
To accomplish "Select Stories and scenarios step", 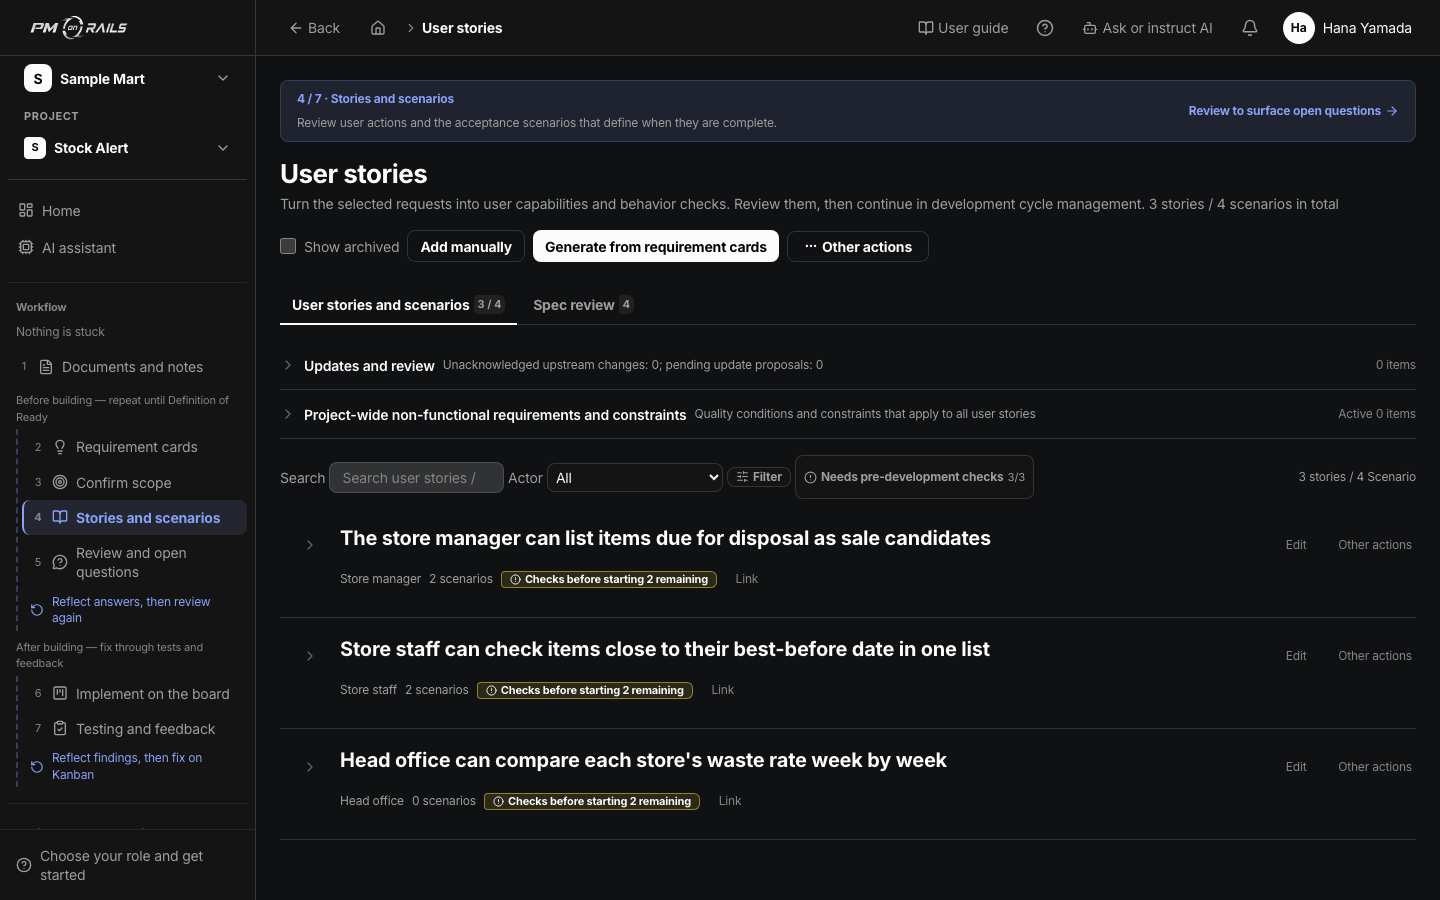I will [x=134, y=518].
